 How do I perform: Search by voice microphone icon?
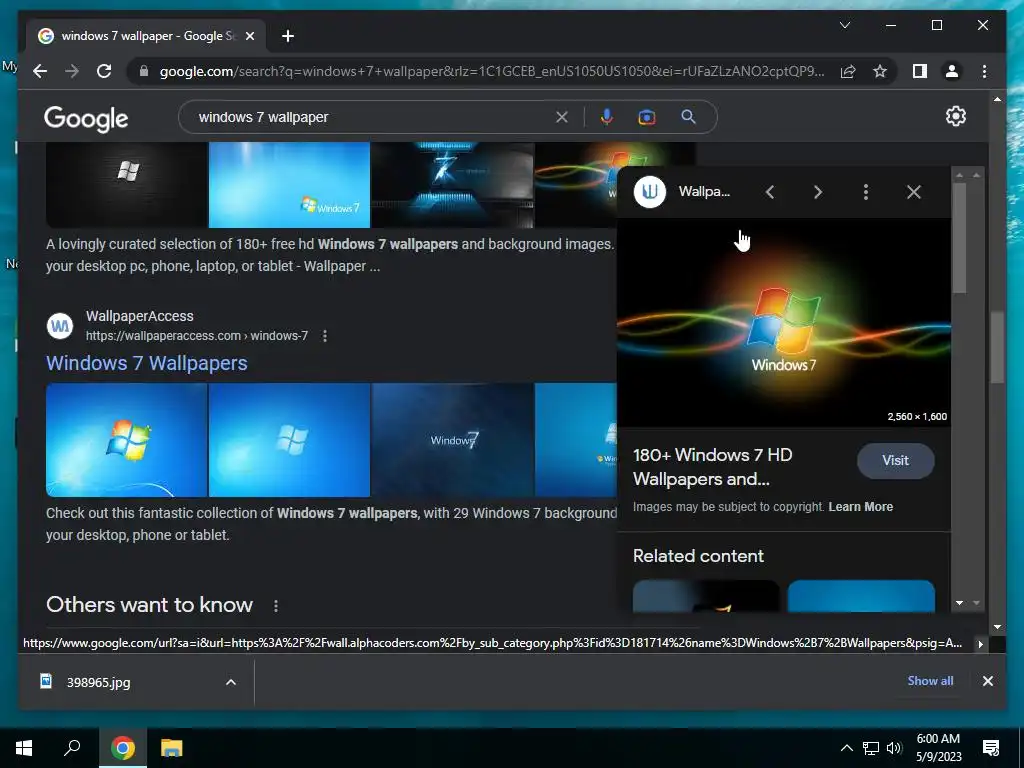pyautogui.click(x=607, y=118)
